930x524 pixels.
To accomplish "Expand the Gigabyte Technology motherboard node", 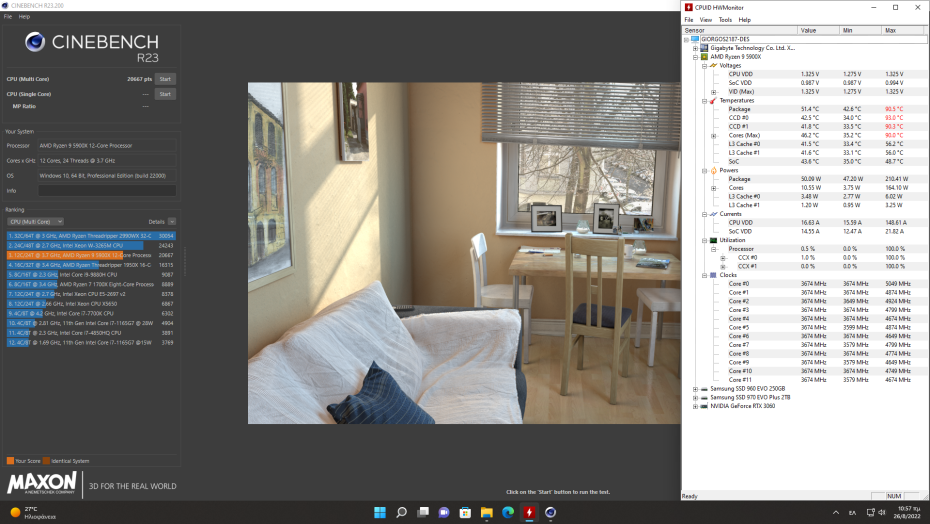I will (x=695, y=48).
